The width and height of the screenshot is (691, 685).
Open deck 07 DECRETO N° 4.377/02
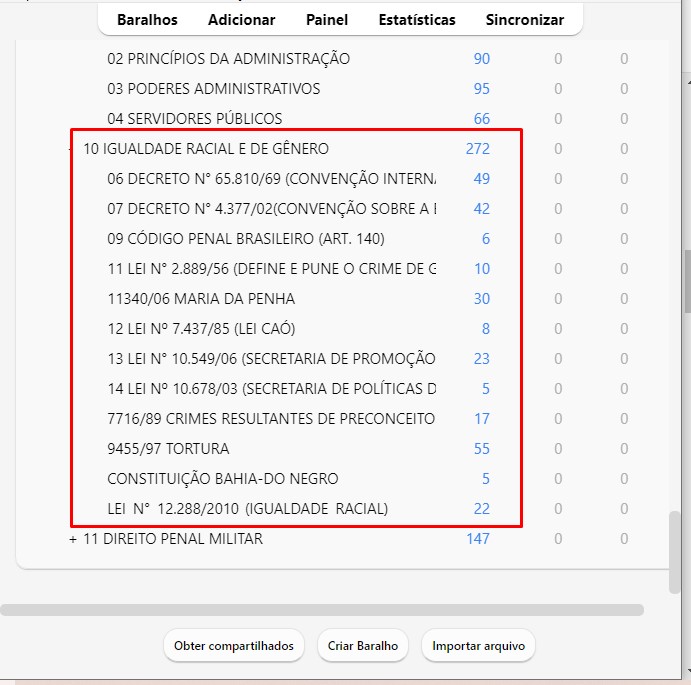(x=271, y=208)
